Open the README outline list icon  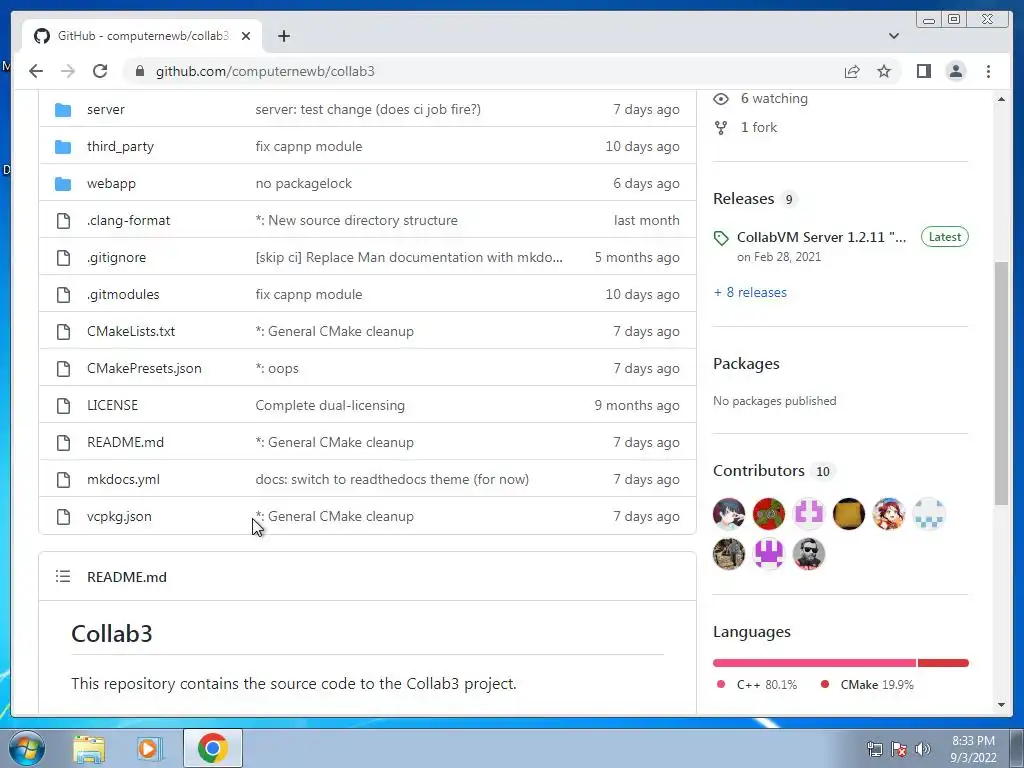[x=63, y=576]
